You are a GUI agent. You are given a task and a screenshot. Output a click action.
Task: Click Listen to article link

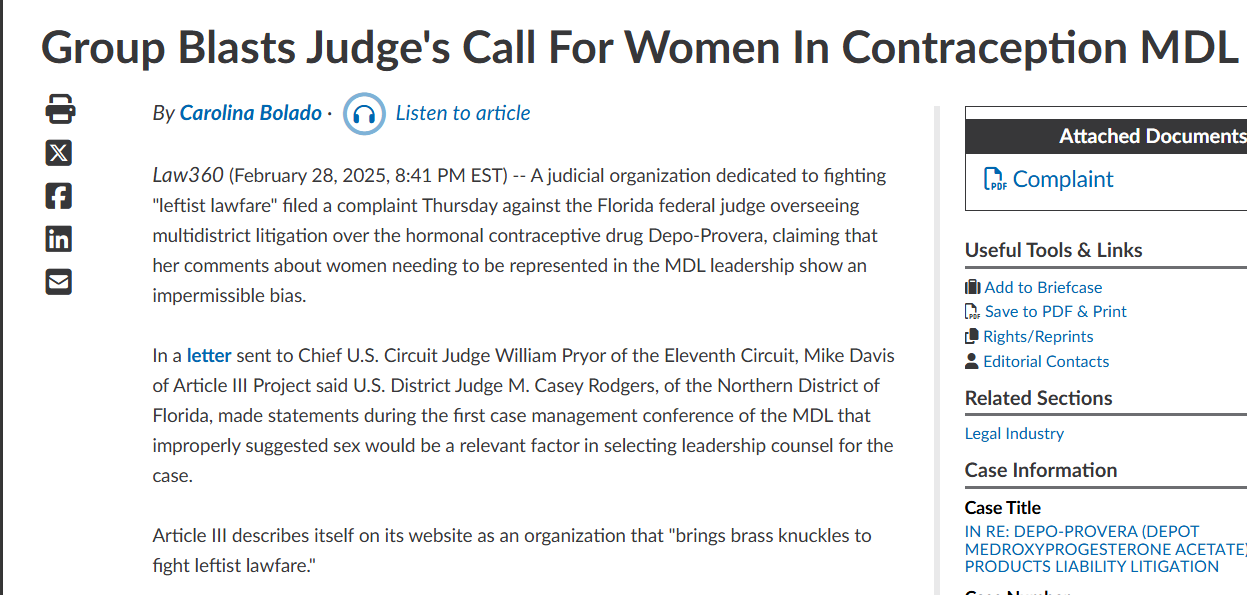click(x=463, y=113)
